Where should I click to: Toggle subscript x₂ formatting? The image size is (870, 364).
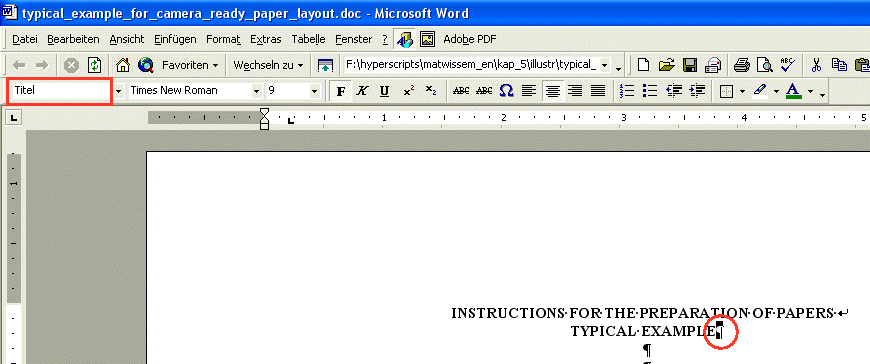[x=431, y=91]
